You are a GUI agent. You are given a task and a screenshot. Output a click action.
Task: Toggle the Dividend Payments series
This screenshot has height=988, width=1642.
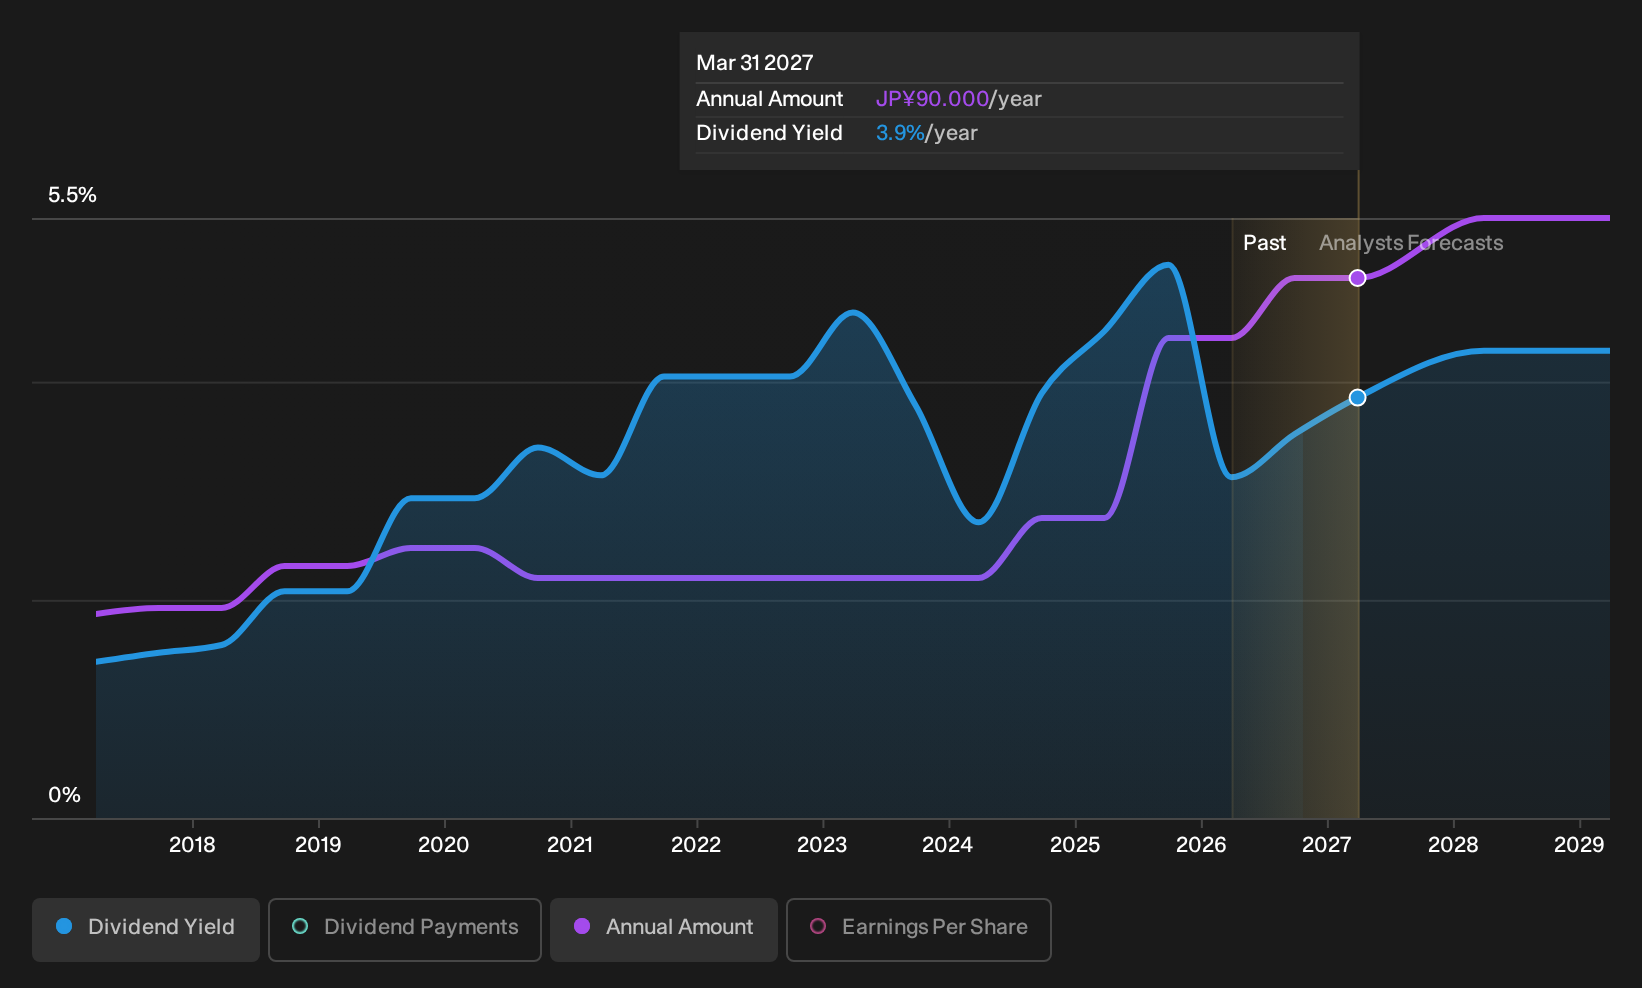(405, 929)
